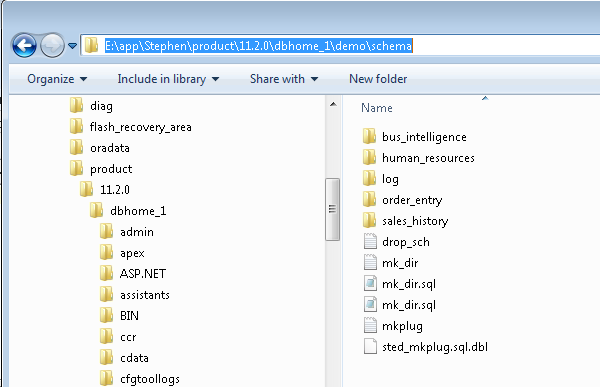Viewport: 600px width, 387px height.
Task: Select the cfgtoollogs label in tree
Action: point(150,379)
